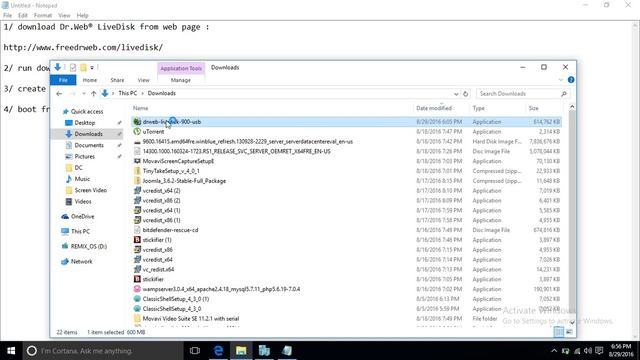Click the Search Downloads field

pos(523,93)
